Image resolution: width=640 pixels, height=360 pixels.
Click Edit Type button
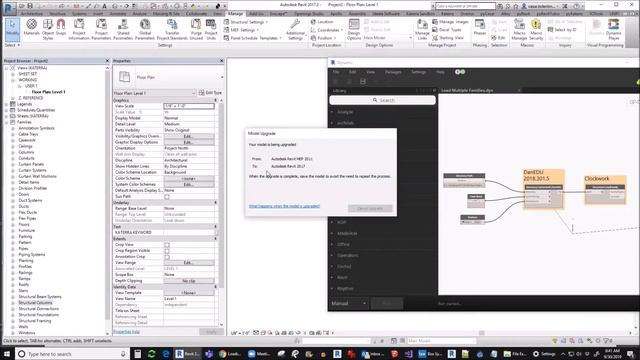coord(210,93)
